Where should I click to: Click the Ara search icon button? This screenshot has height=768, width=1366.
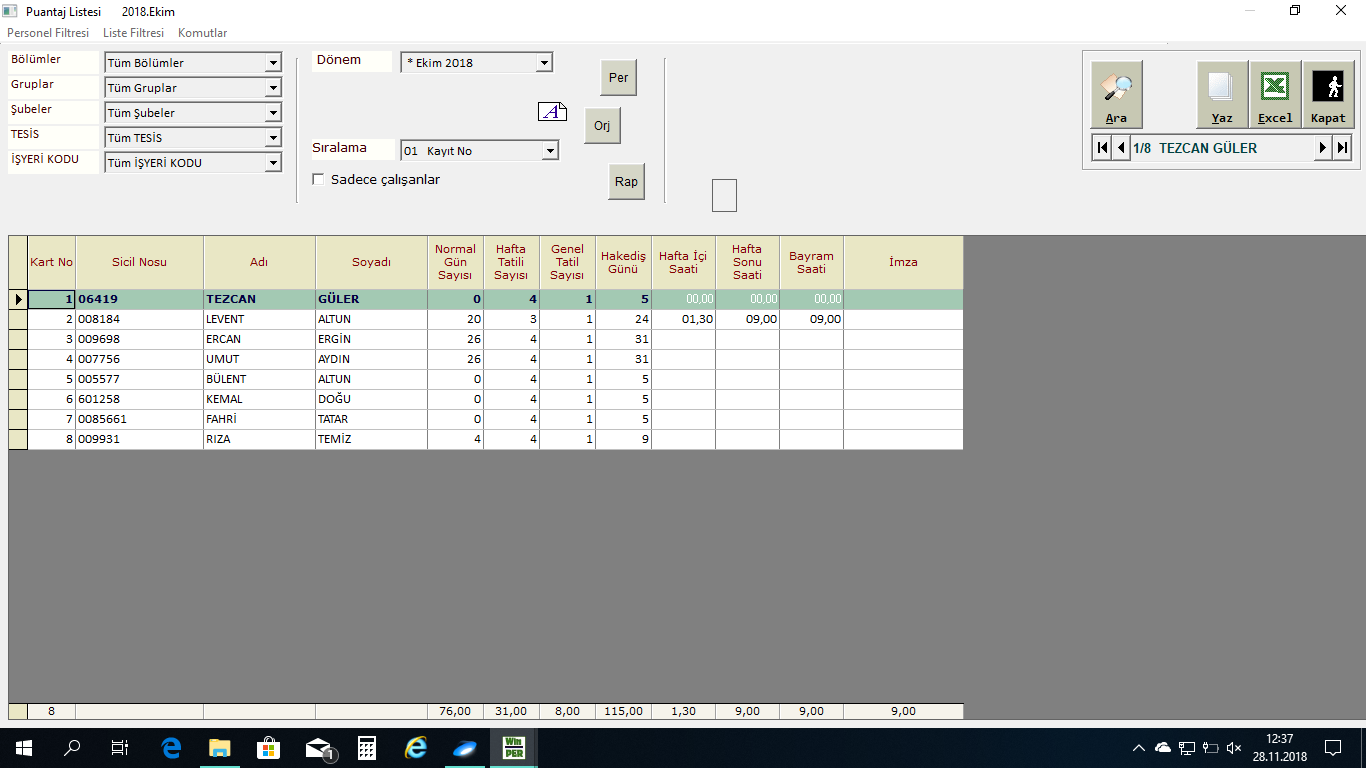point(1116,94)
